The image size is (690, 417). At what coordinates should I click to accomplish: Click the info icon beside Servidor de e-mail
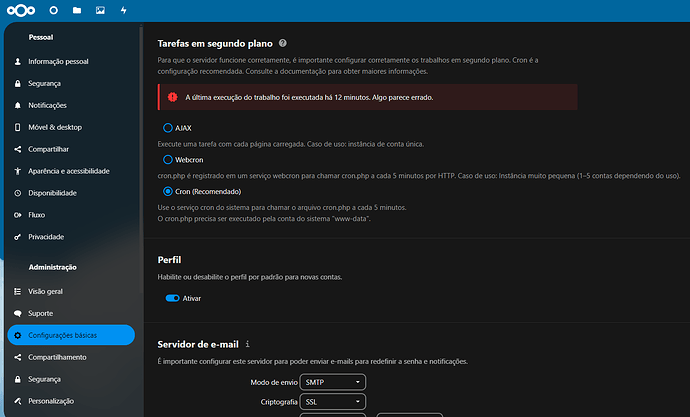247,343
